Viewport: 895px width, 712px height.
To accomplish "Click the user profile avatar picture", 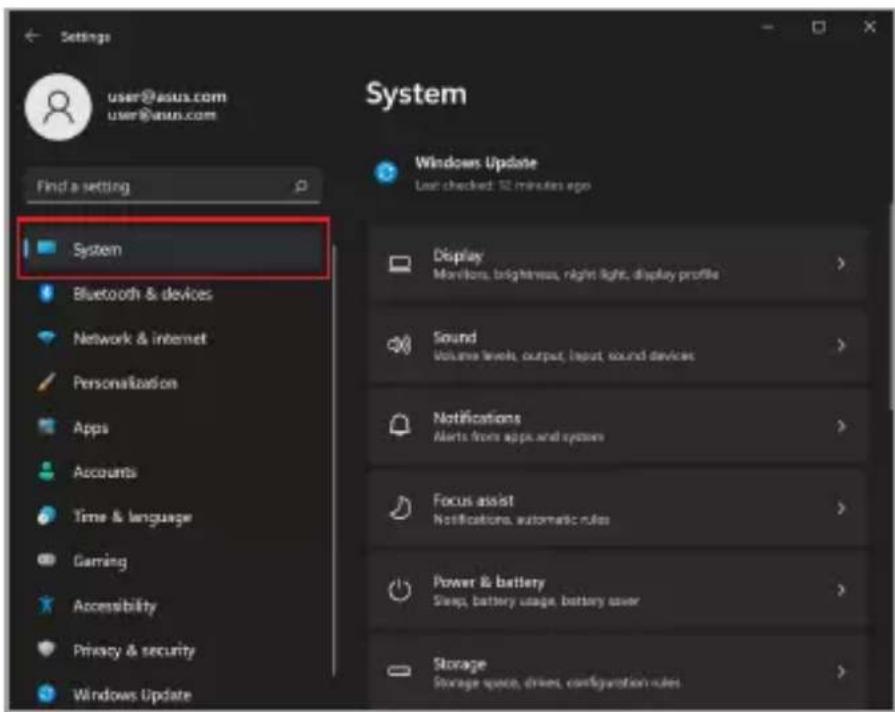I will pyautogui.click(x=58, y=107).
